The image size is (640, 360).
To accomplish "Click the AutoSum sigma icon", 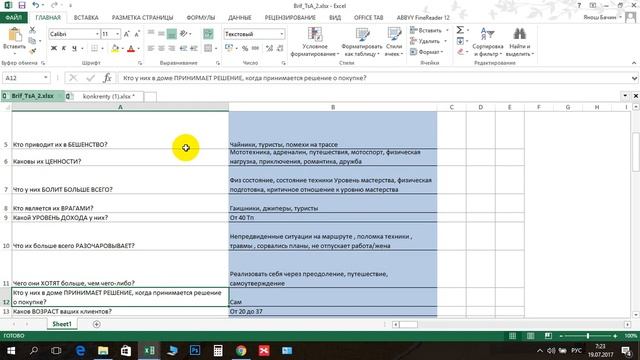I will click(460, 30).
